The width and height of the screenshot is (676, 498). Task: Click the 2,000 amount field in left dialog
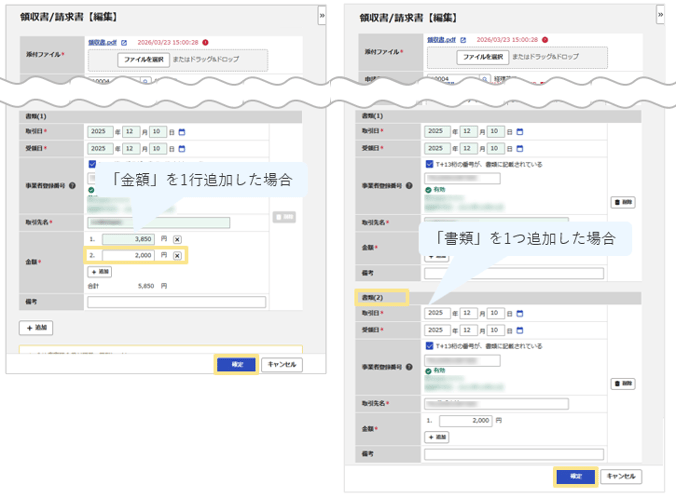click(x=128, y=256)
